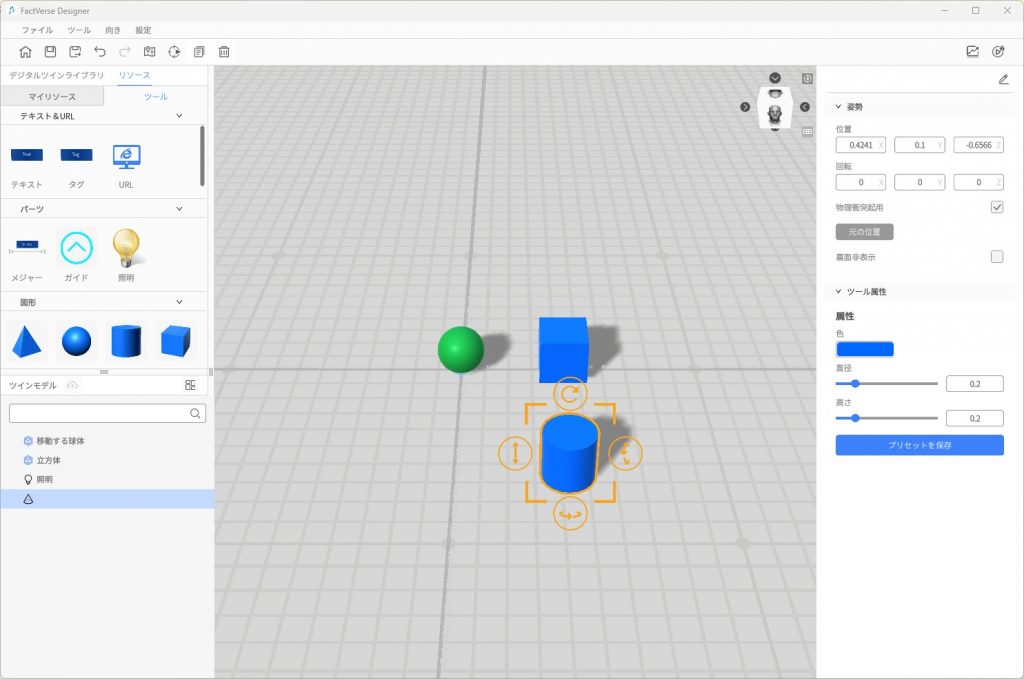
Task: Click the Save icon in toolbar
Action: 50,52
